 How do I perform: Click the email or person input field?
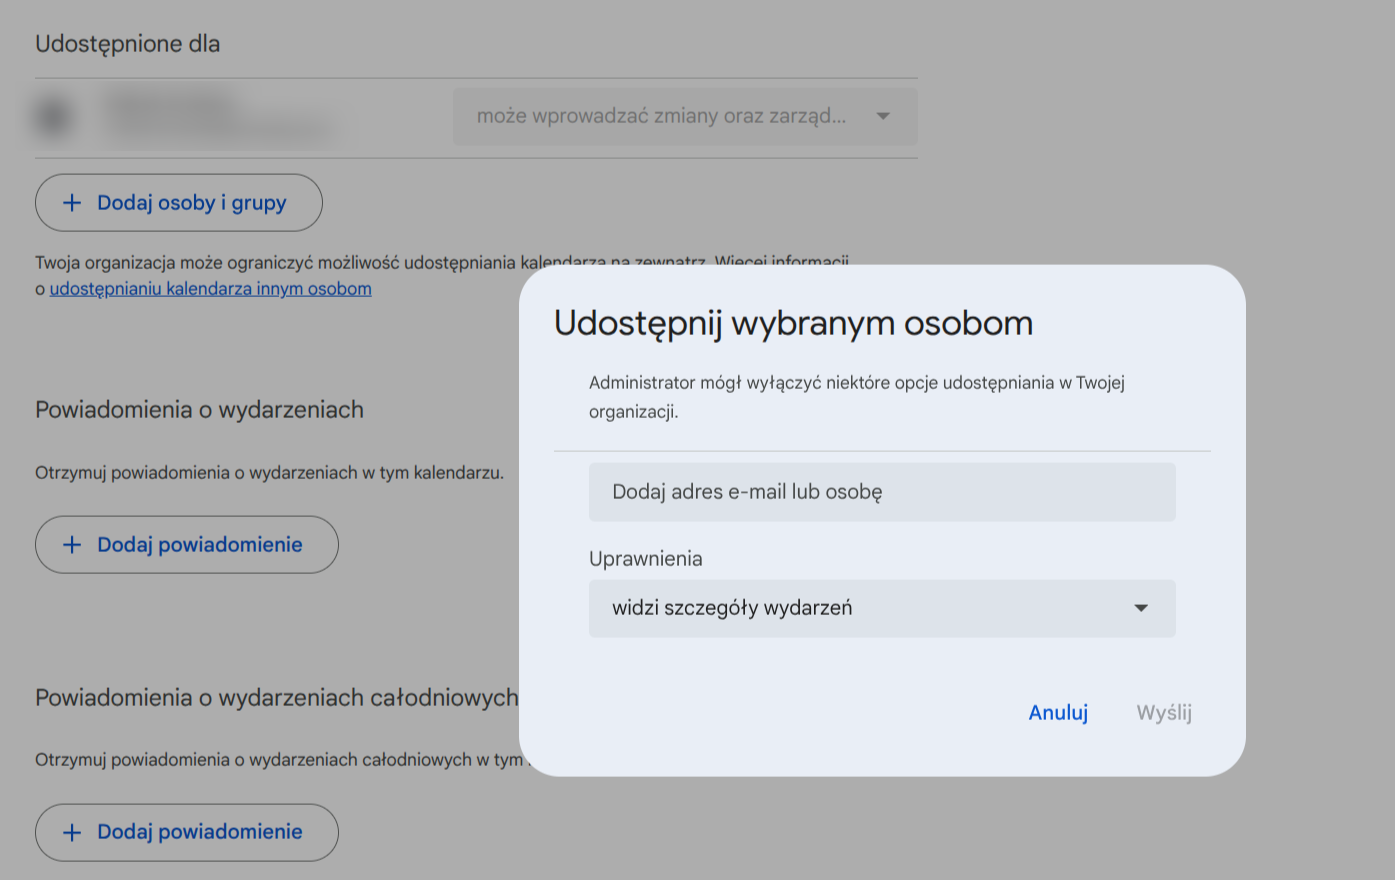882,492
